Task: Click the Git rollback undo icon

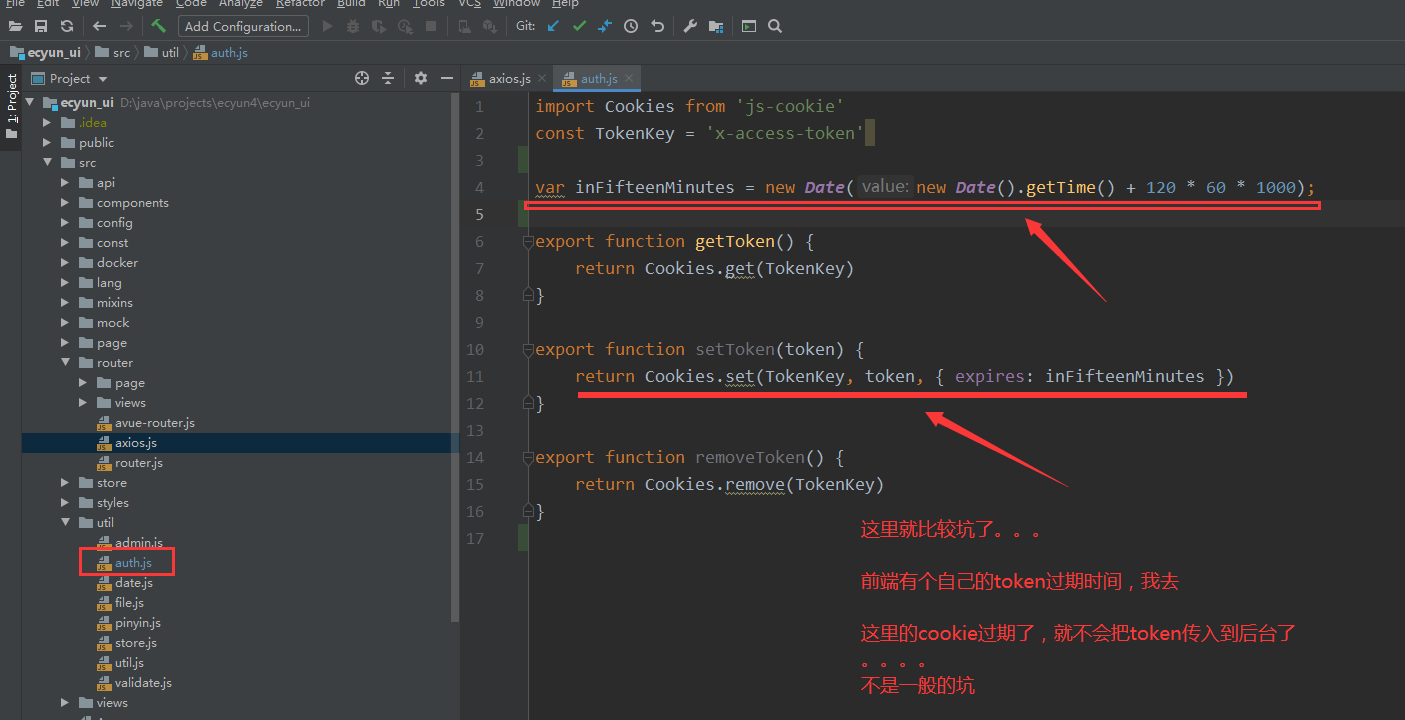Action: [x=657, y=26]
